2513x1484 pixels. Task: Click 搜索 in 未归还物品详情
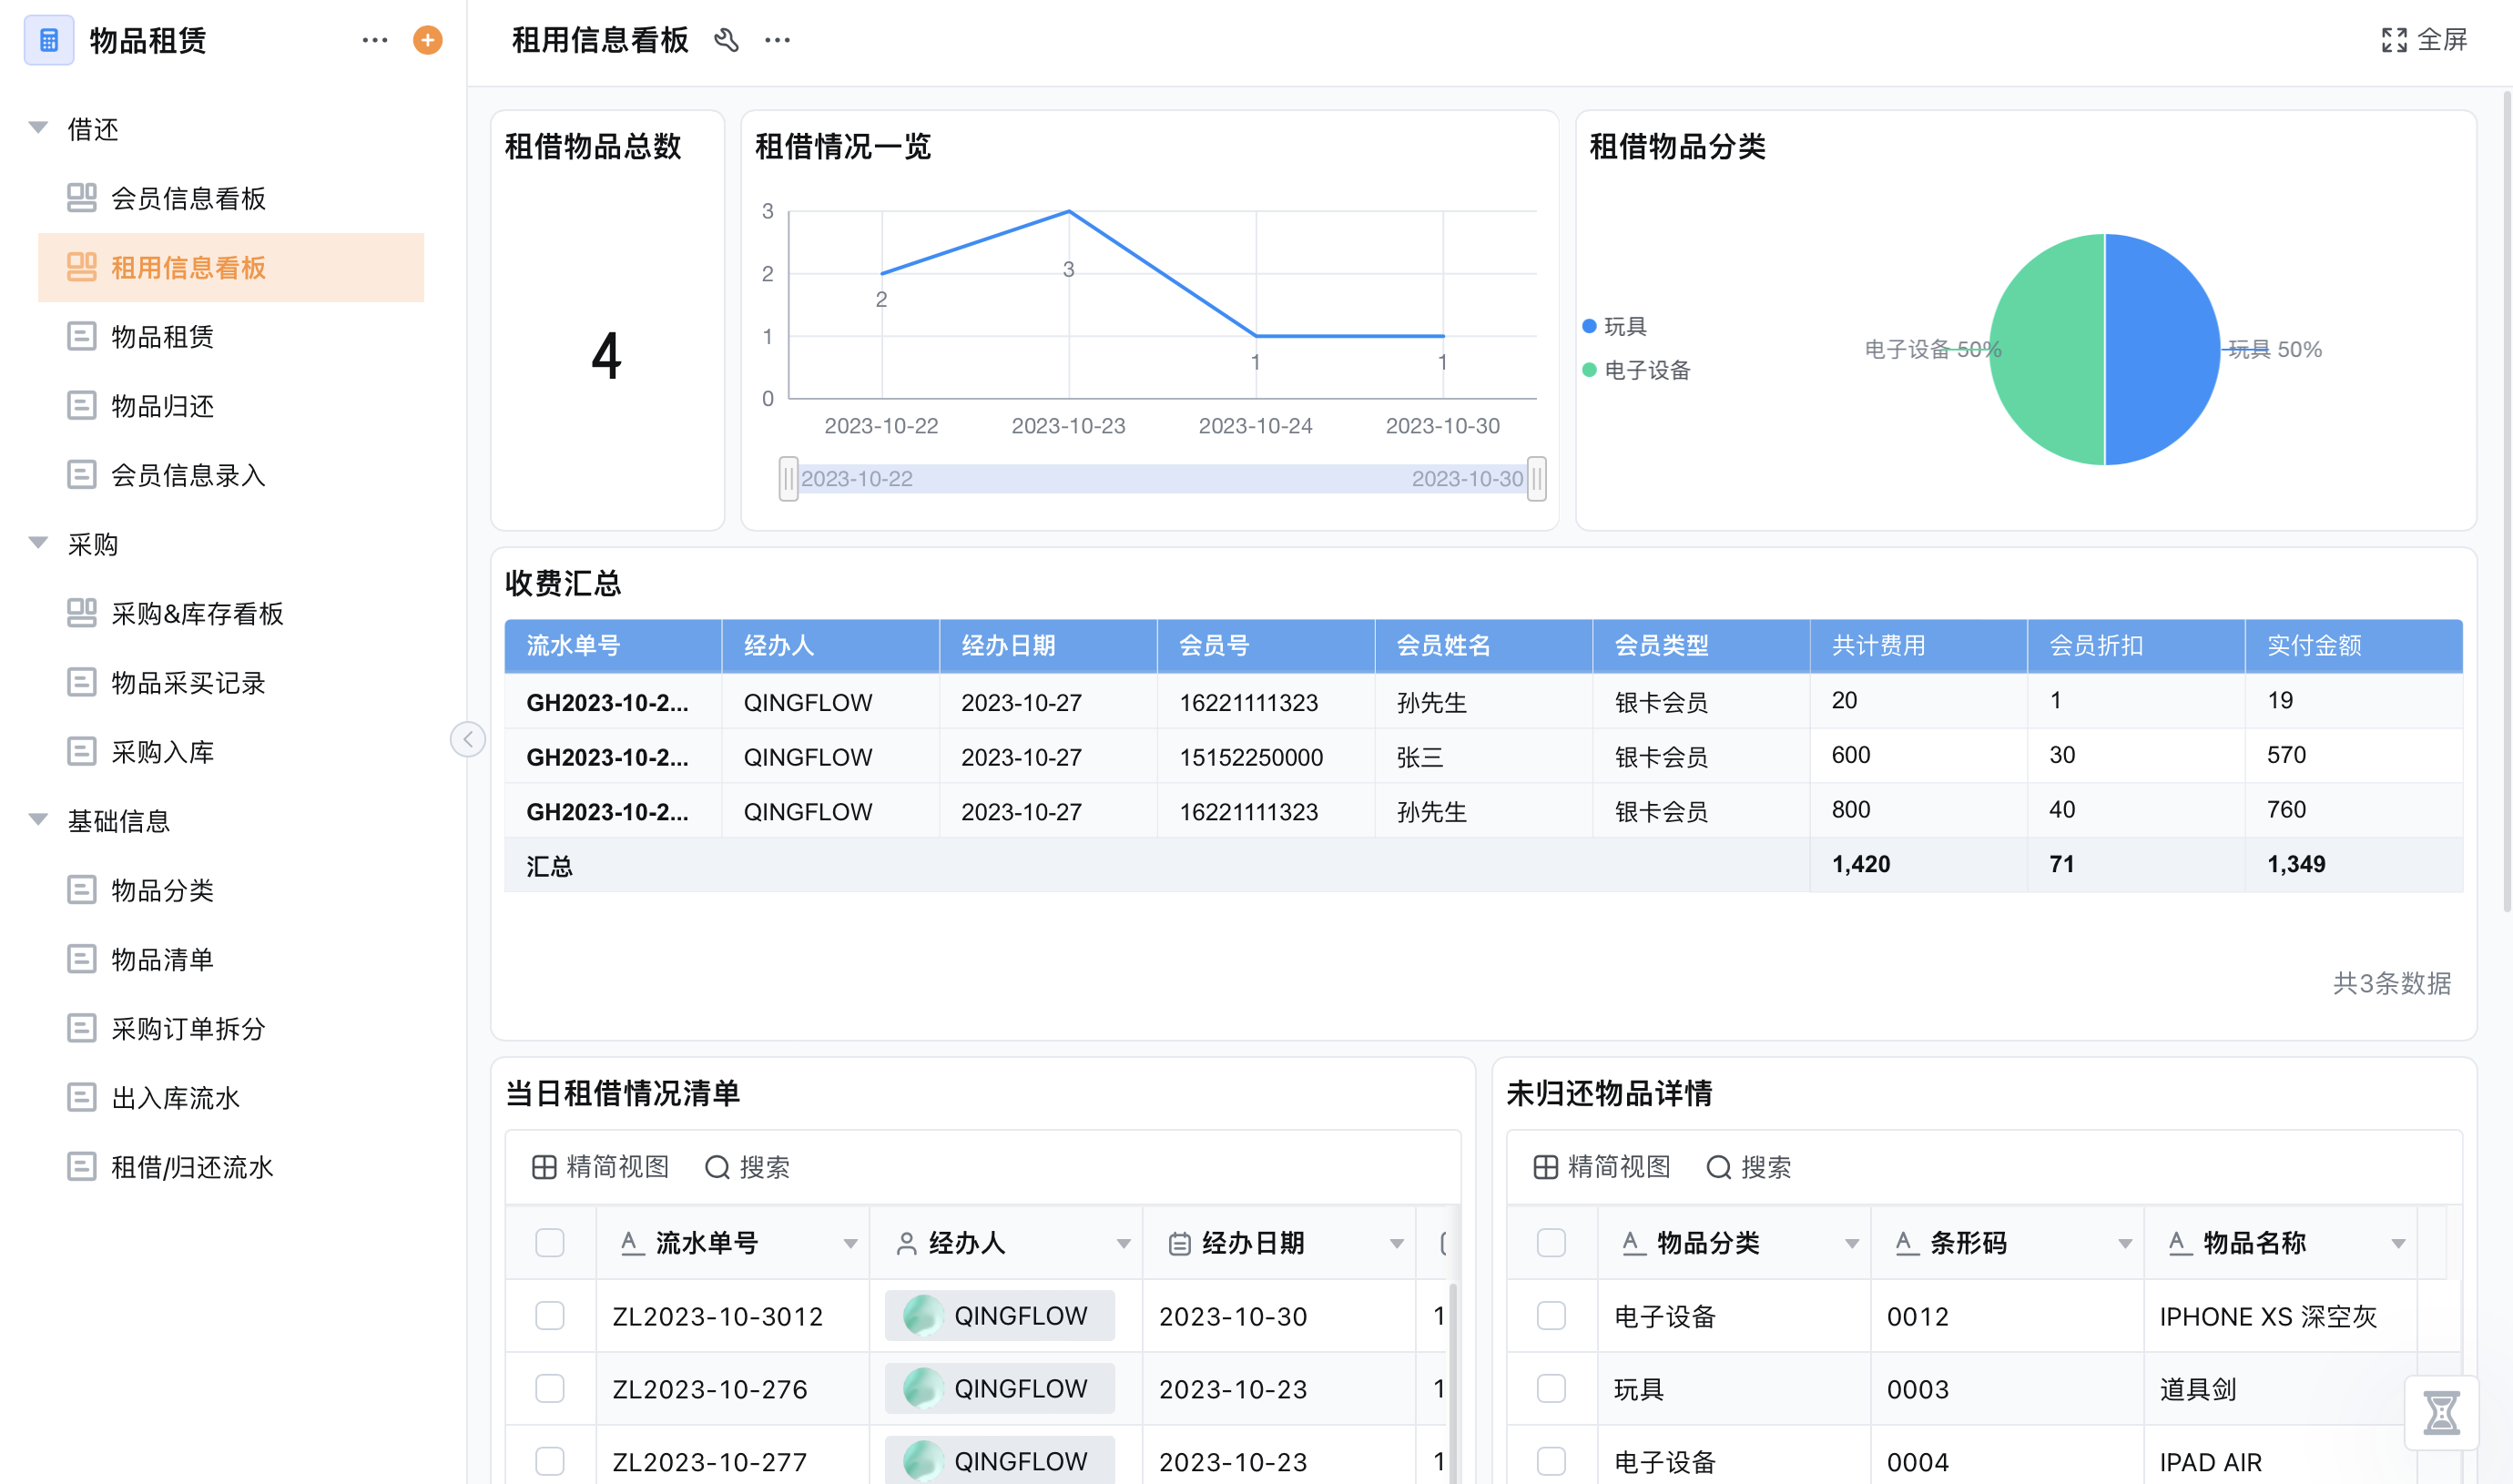1748,1167
